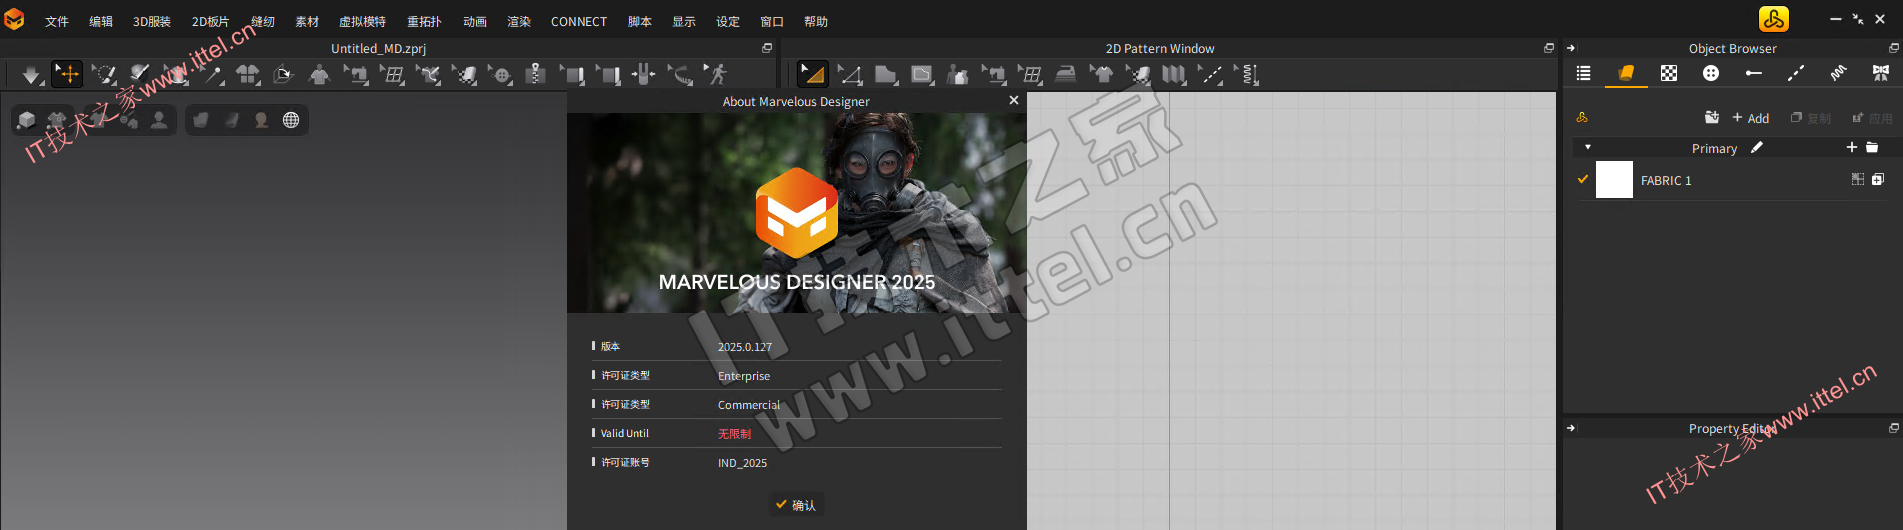Click the + Add fabric button
Image resolution: width=1903 pixels, height=530 pixels.
[1751, 118]
